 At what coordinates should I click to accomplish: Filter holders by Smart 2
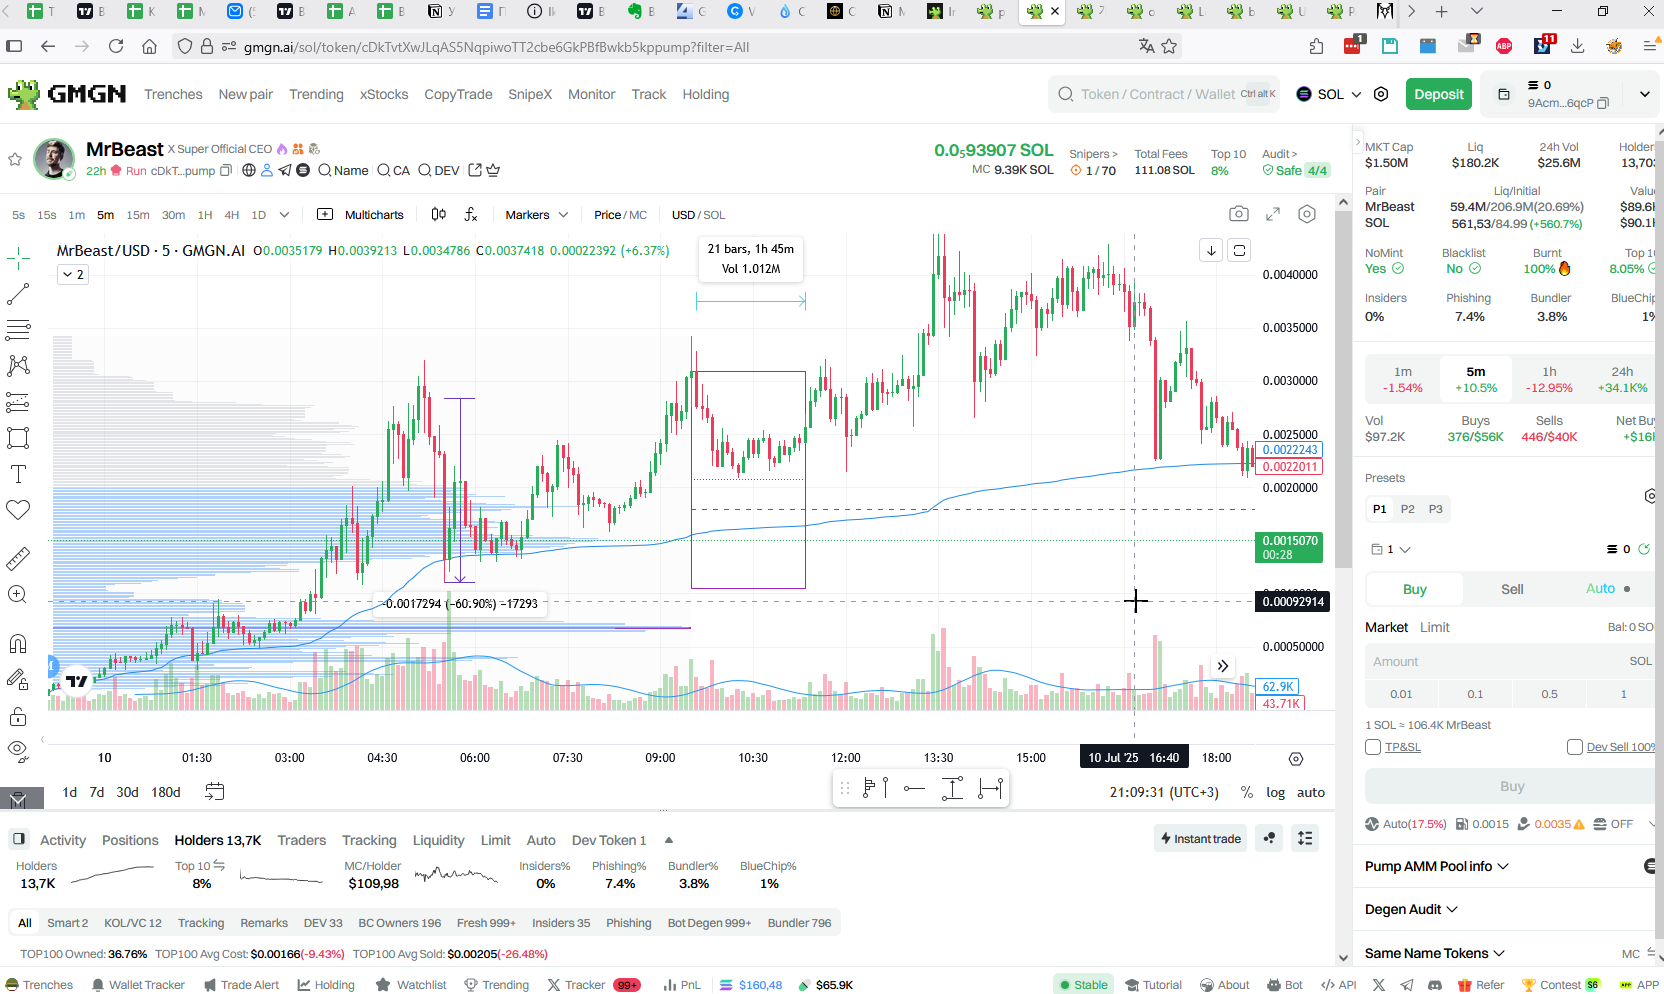(67, 923)
